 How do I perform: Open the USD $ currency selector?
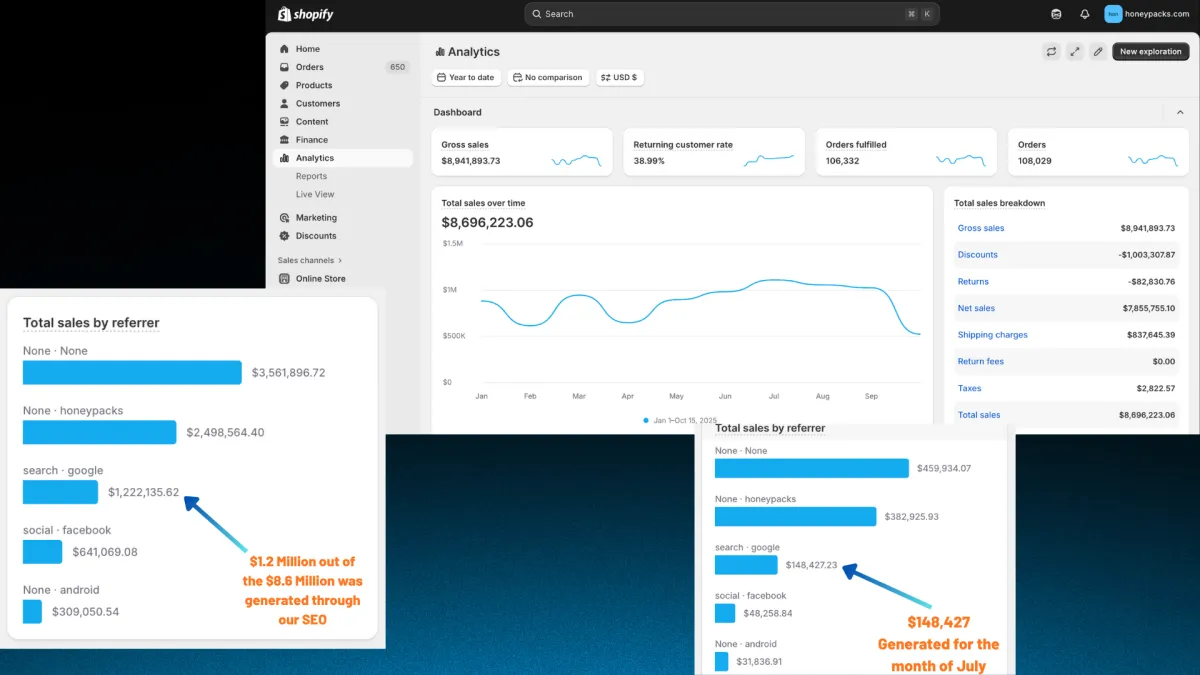(x=620, y=77)
